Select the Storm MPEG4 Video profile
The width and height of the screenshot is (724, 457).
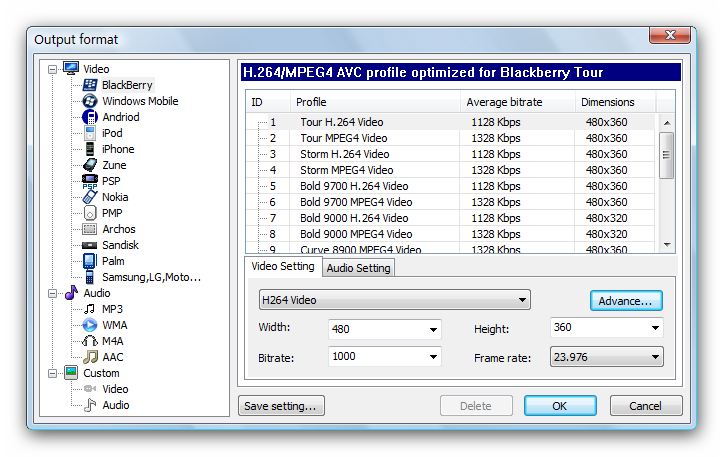click(x=450, y=170)
